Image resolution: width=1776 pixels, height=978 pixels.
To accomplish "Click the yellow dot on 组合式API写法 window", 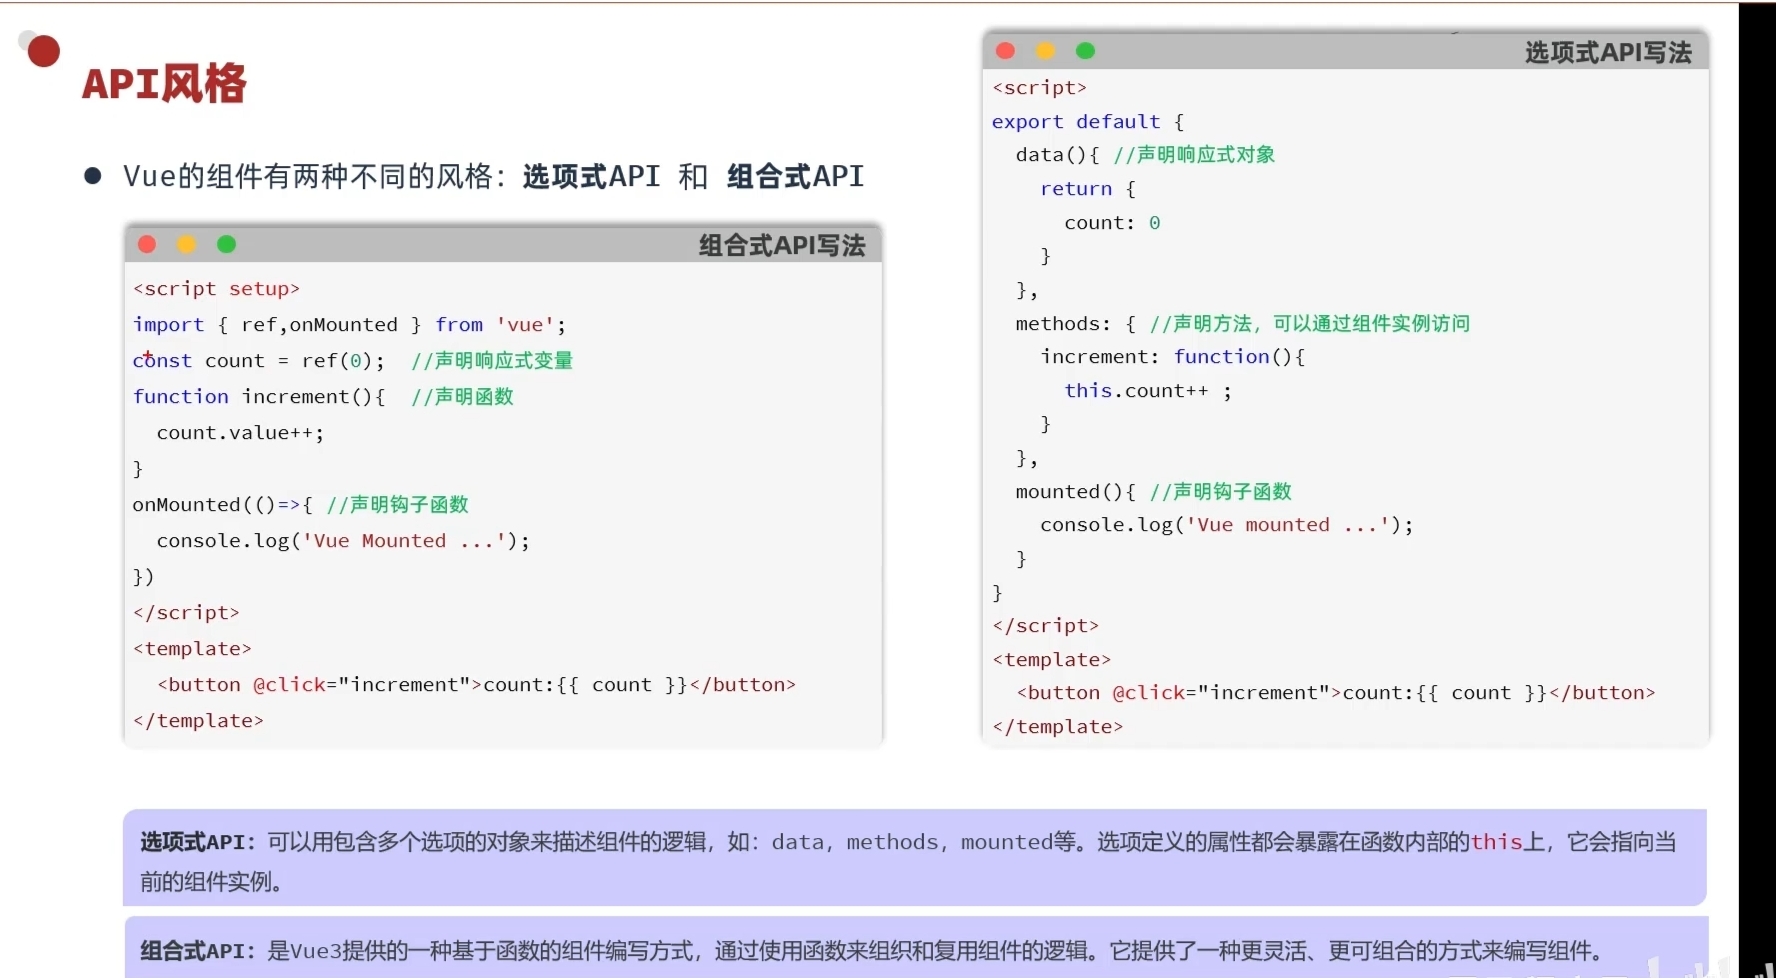I will click(x=187, y=244).
